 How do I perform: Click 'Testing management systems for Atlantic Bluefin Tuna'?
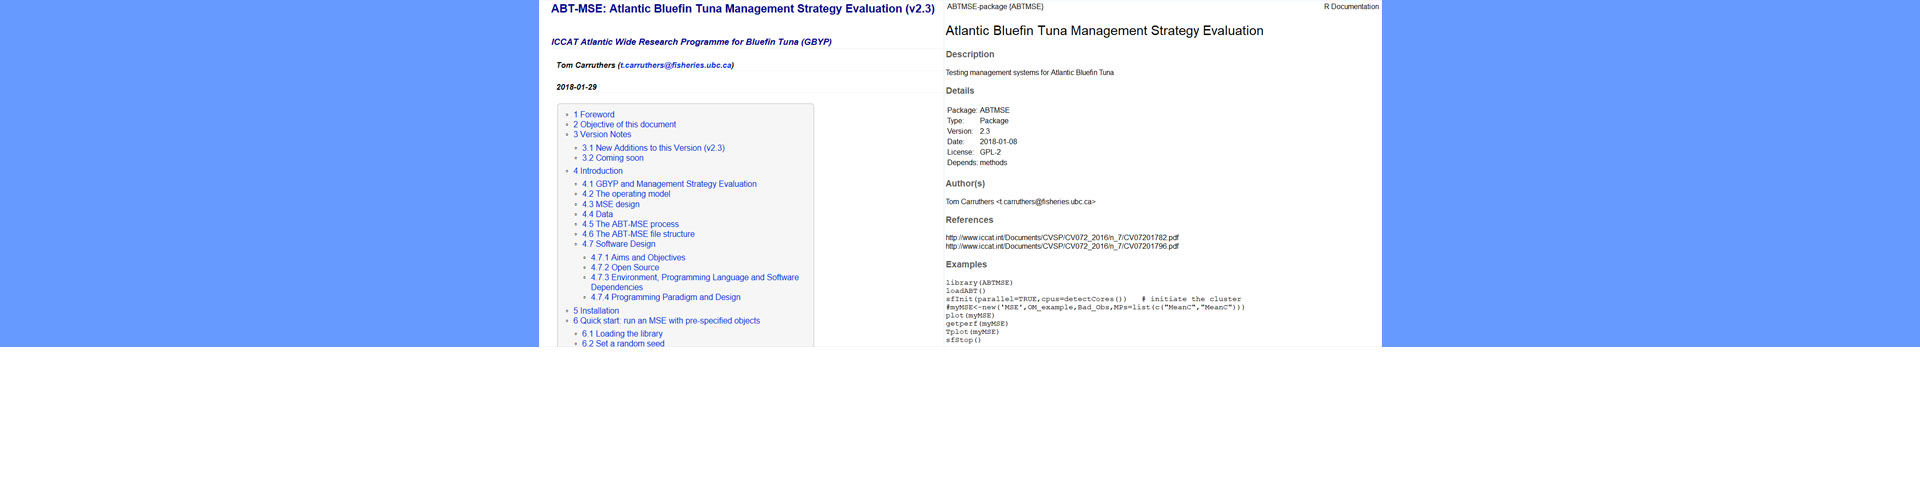pos(1030,73)
